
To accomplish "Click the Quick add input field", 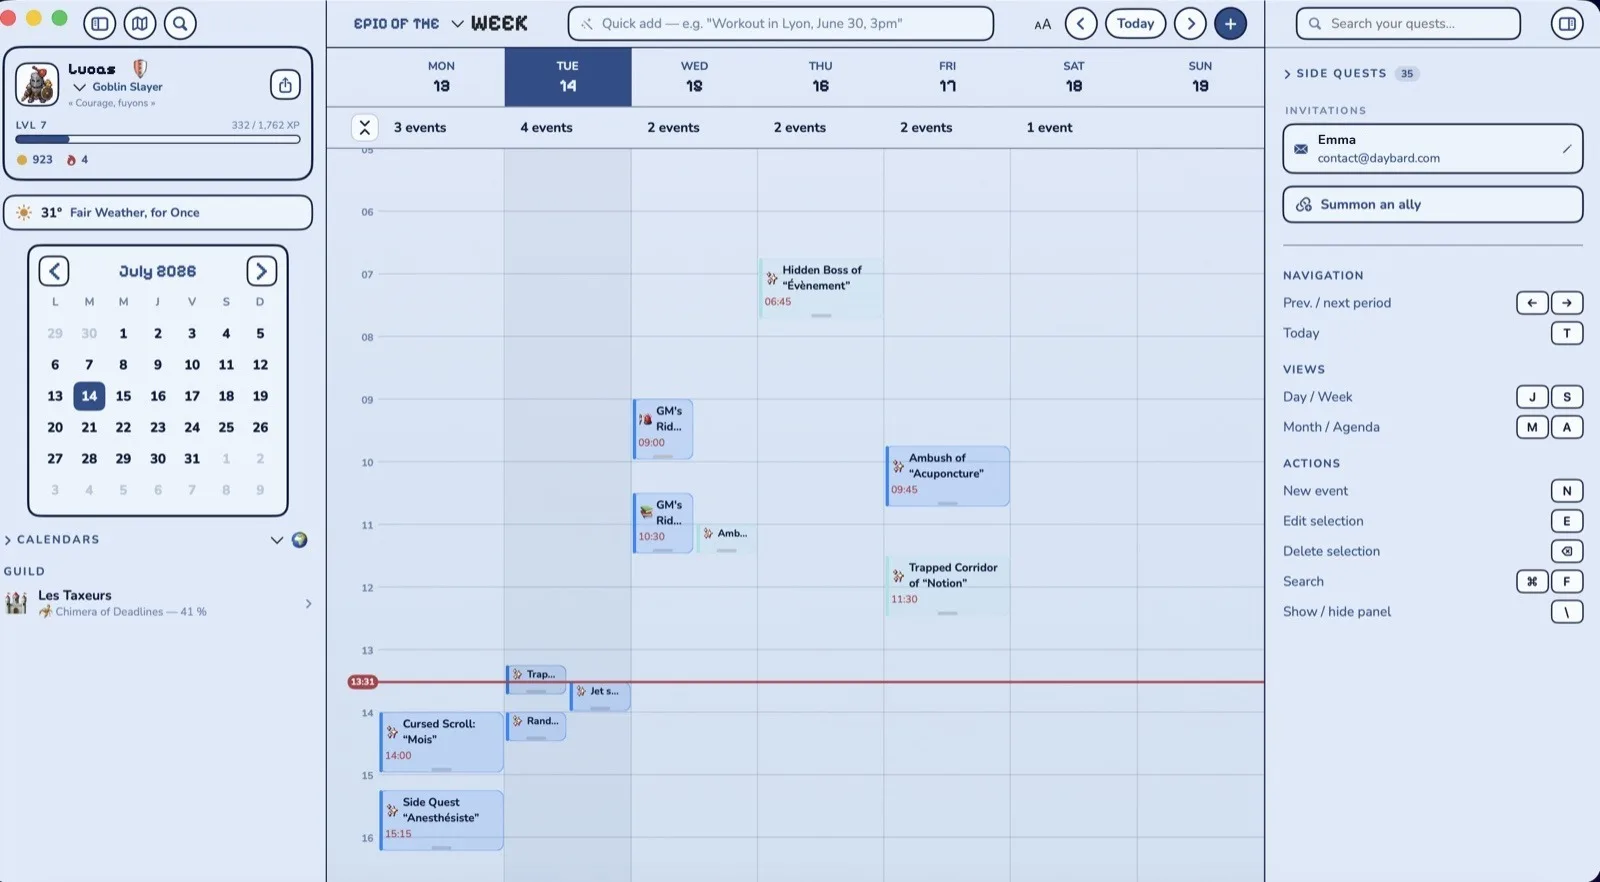I will point(781,24).
